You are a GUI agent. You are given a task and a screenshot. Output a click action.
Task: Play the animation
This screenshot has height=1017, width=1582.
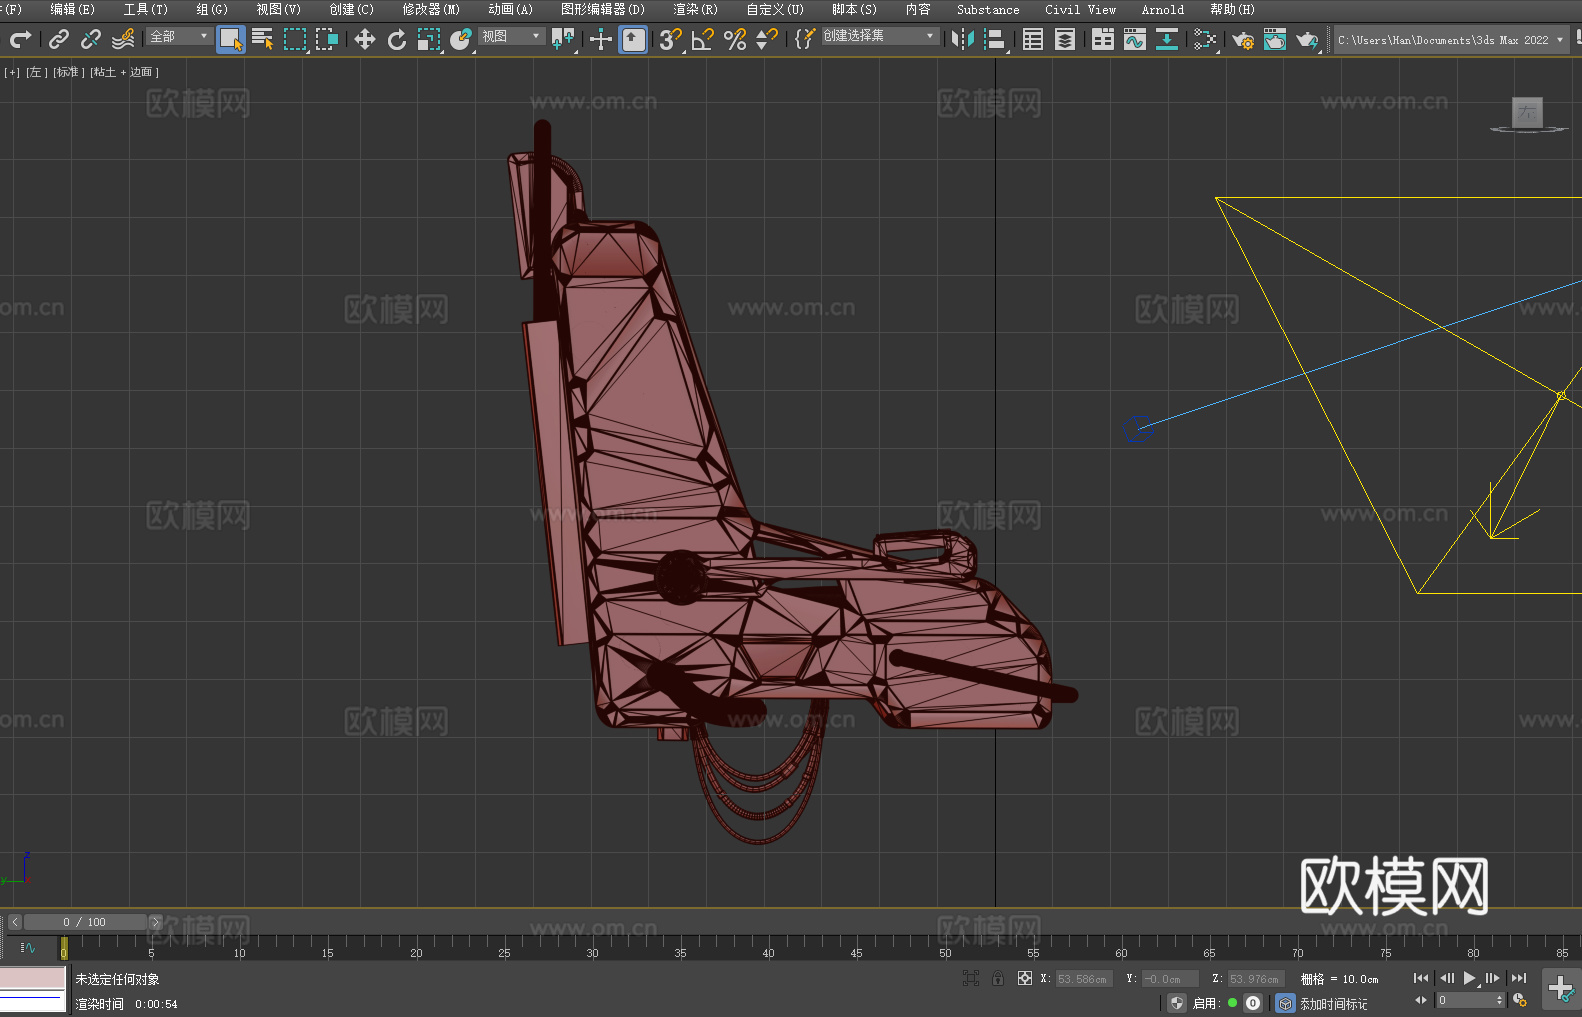[1470, 978]
